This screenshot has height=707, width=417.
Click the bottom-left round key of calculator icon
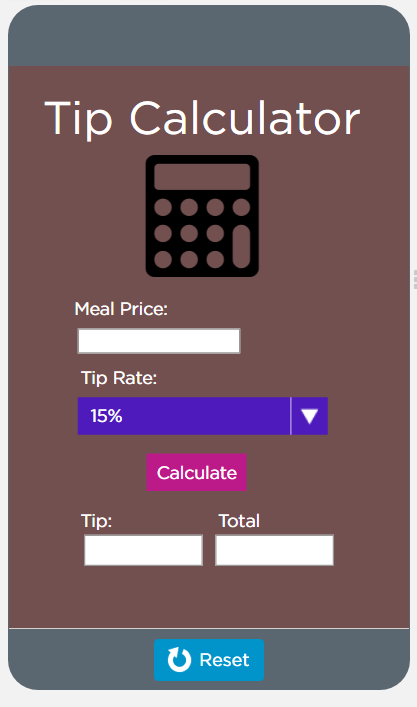[x=163, y=260]
